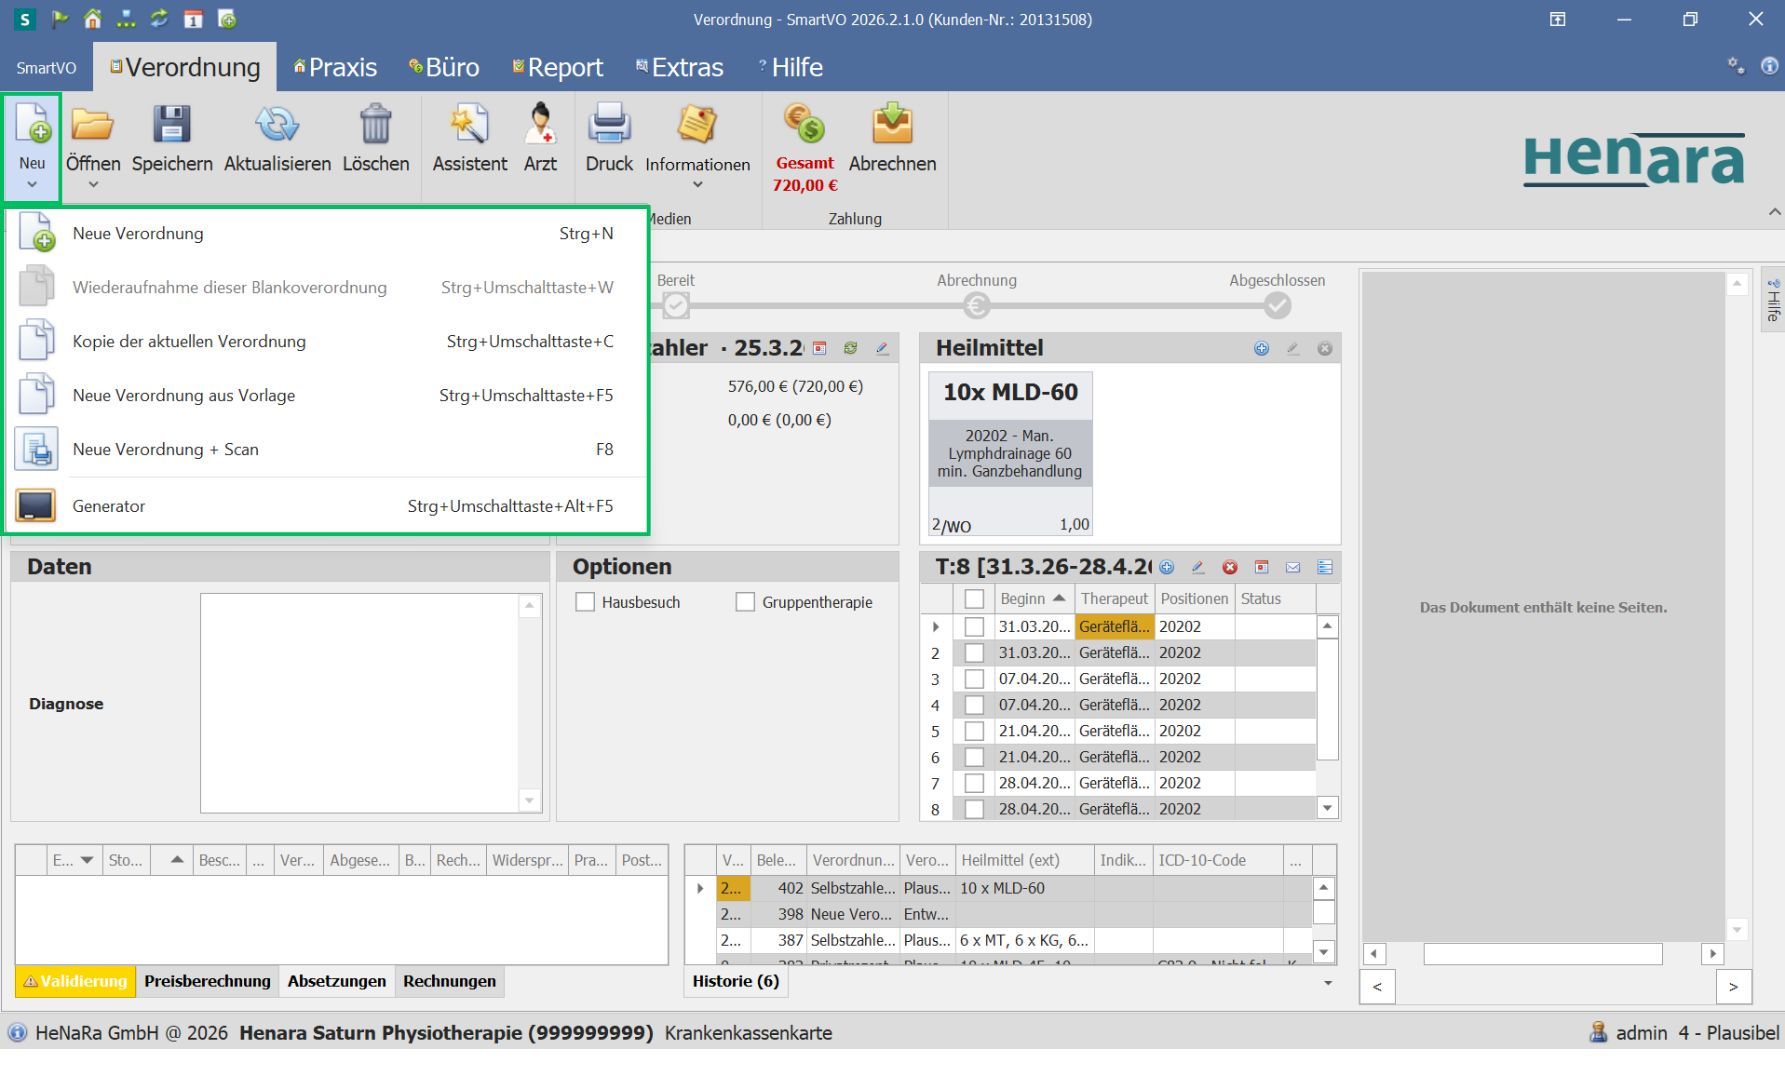Edit appointments with the T:8 pencil icon

(1198, 568)
